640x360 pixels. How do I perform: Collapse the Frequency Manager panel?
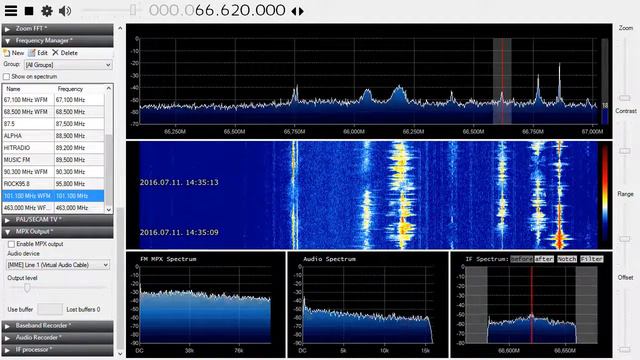pyautogui.click(x=58, y=41)
